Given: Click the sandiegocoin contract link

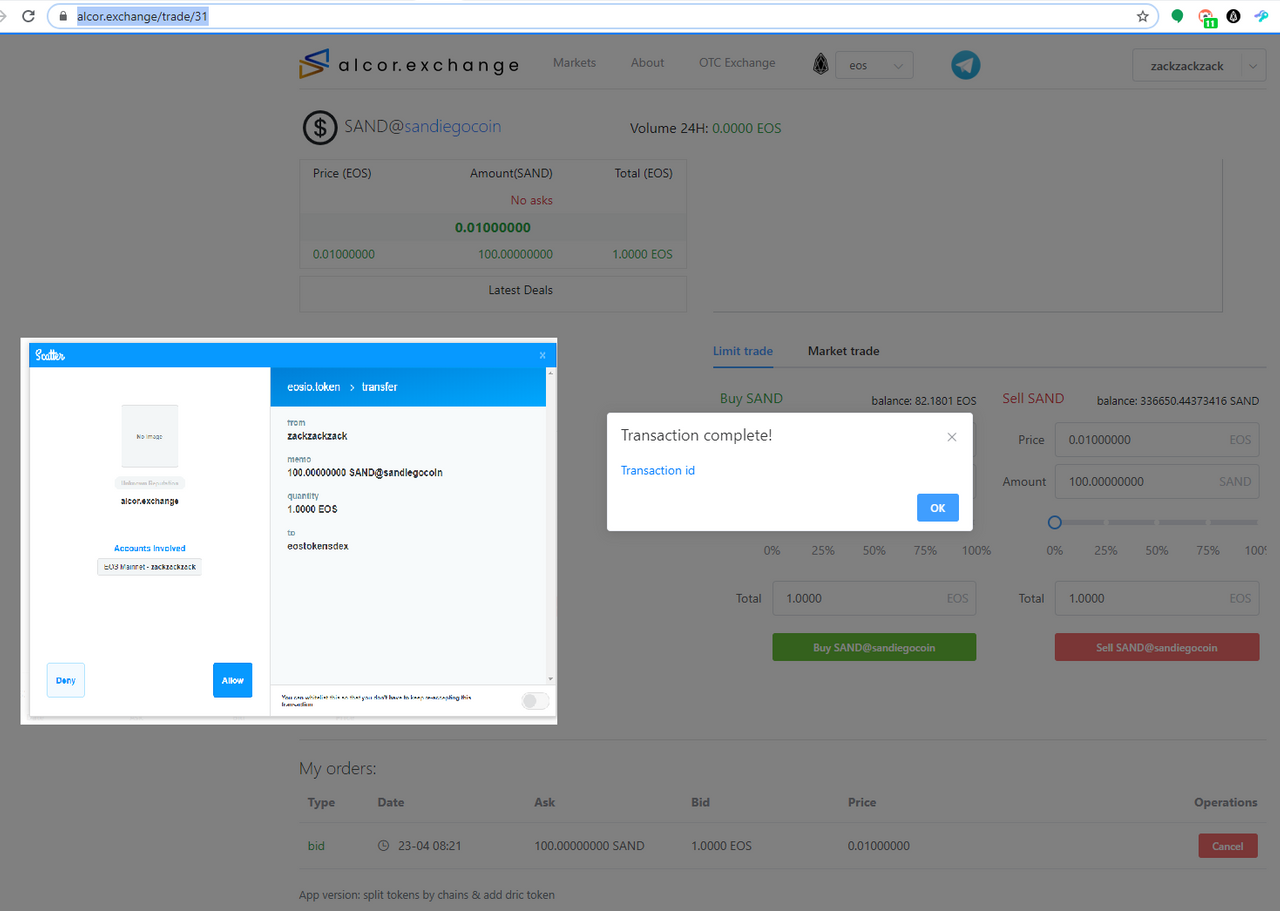Looking at the screenshot, I should pos(453,127).
